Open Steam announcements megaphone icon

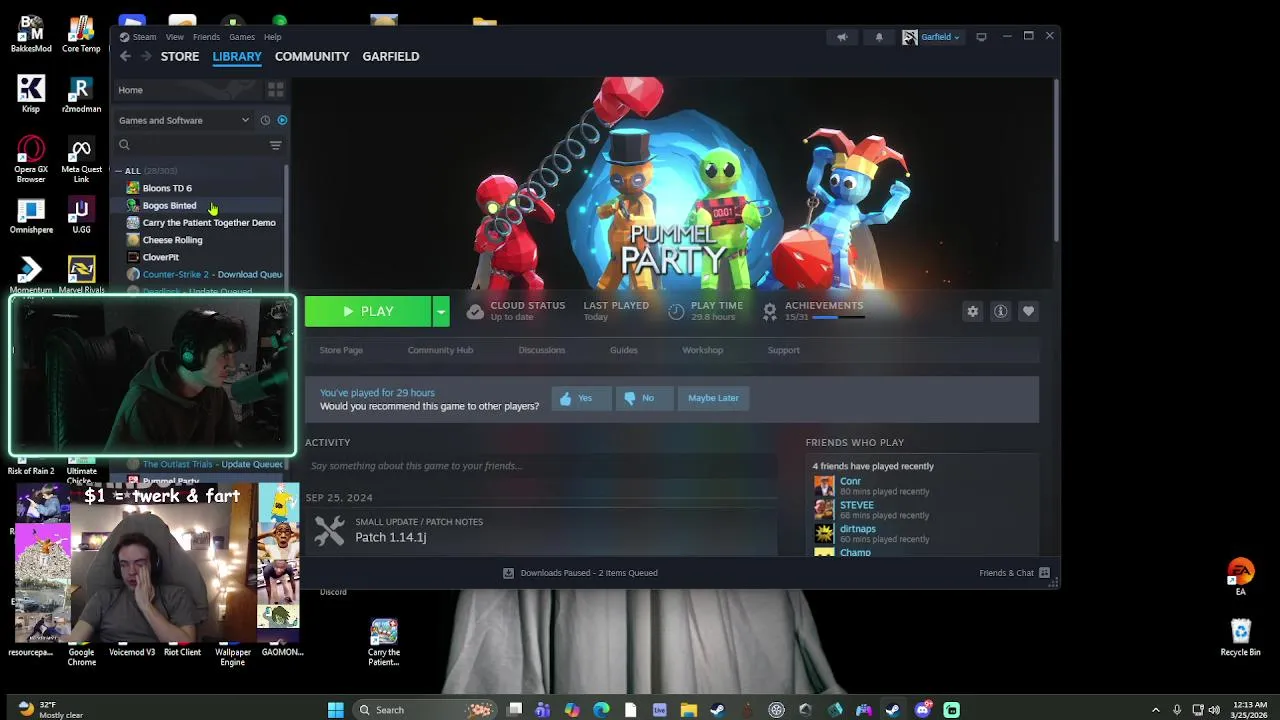(842, 37)
